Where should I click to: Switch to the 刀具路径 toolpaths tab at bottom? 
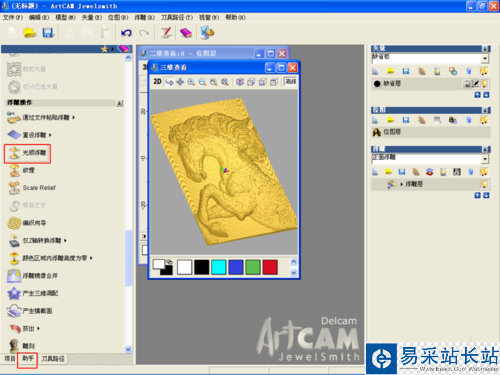point(53,359)
